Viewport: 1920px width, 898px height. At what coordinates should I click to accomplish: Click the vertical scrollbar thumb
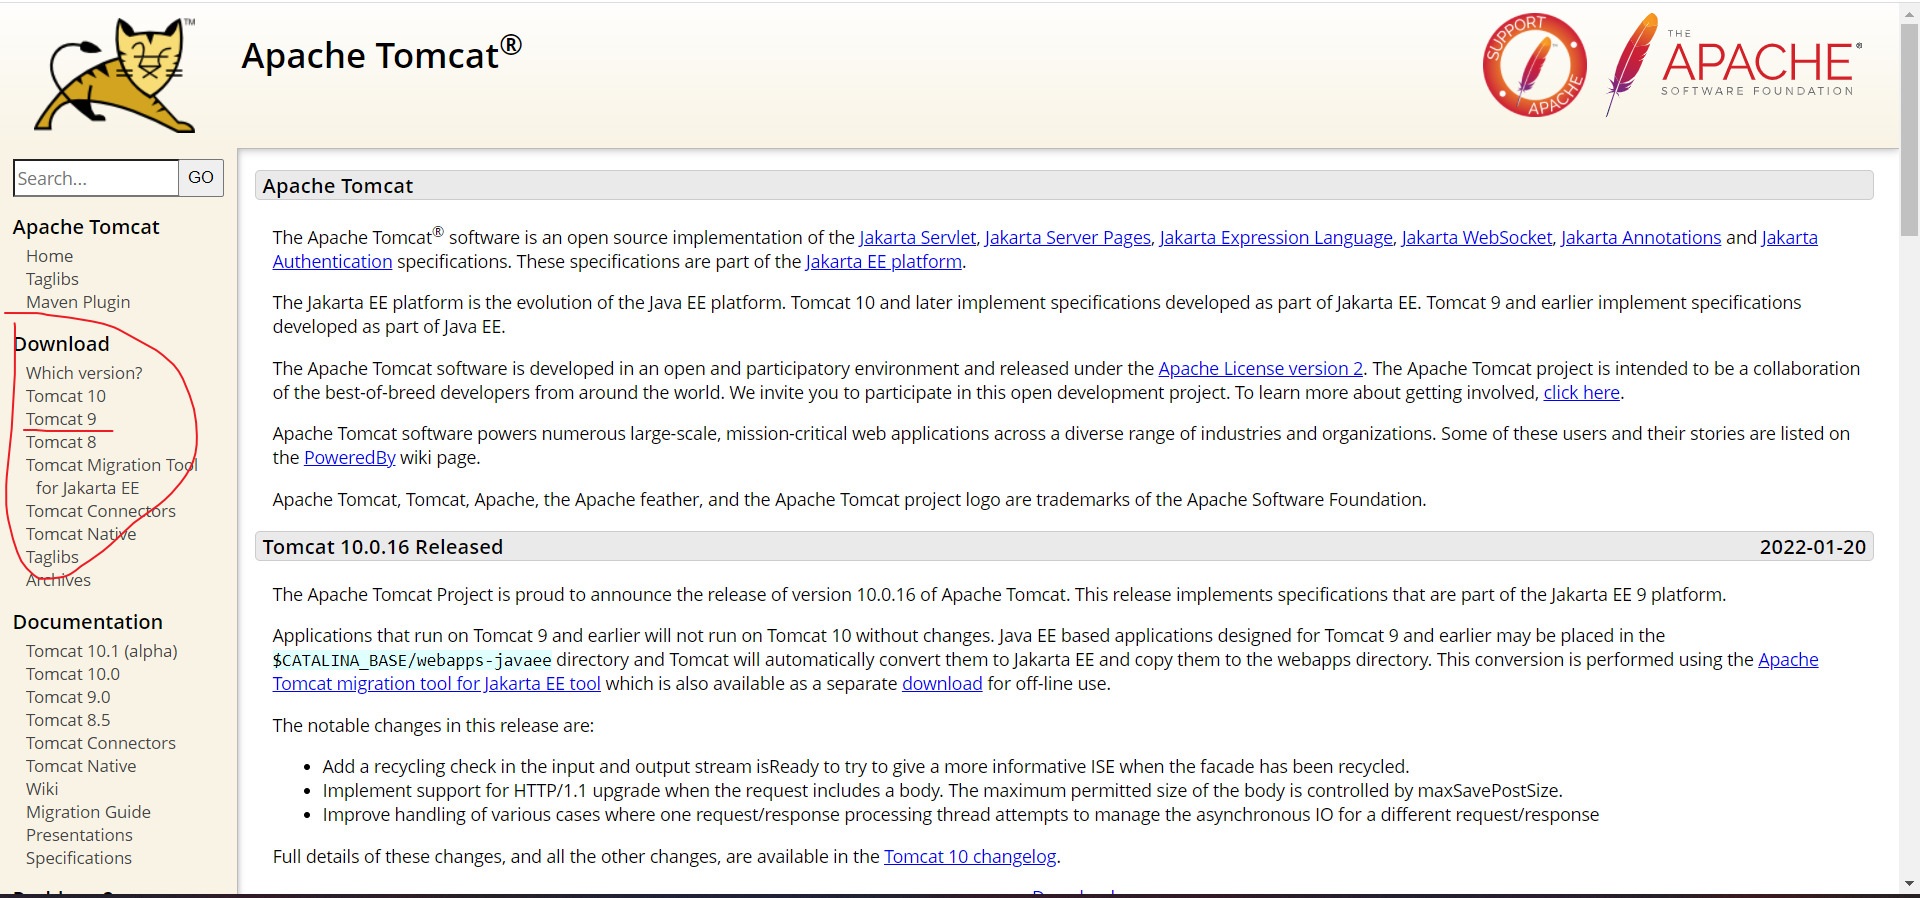(x=1910, y=129)
